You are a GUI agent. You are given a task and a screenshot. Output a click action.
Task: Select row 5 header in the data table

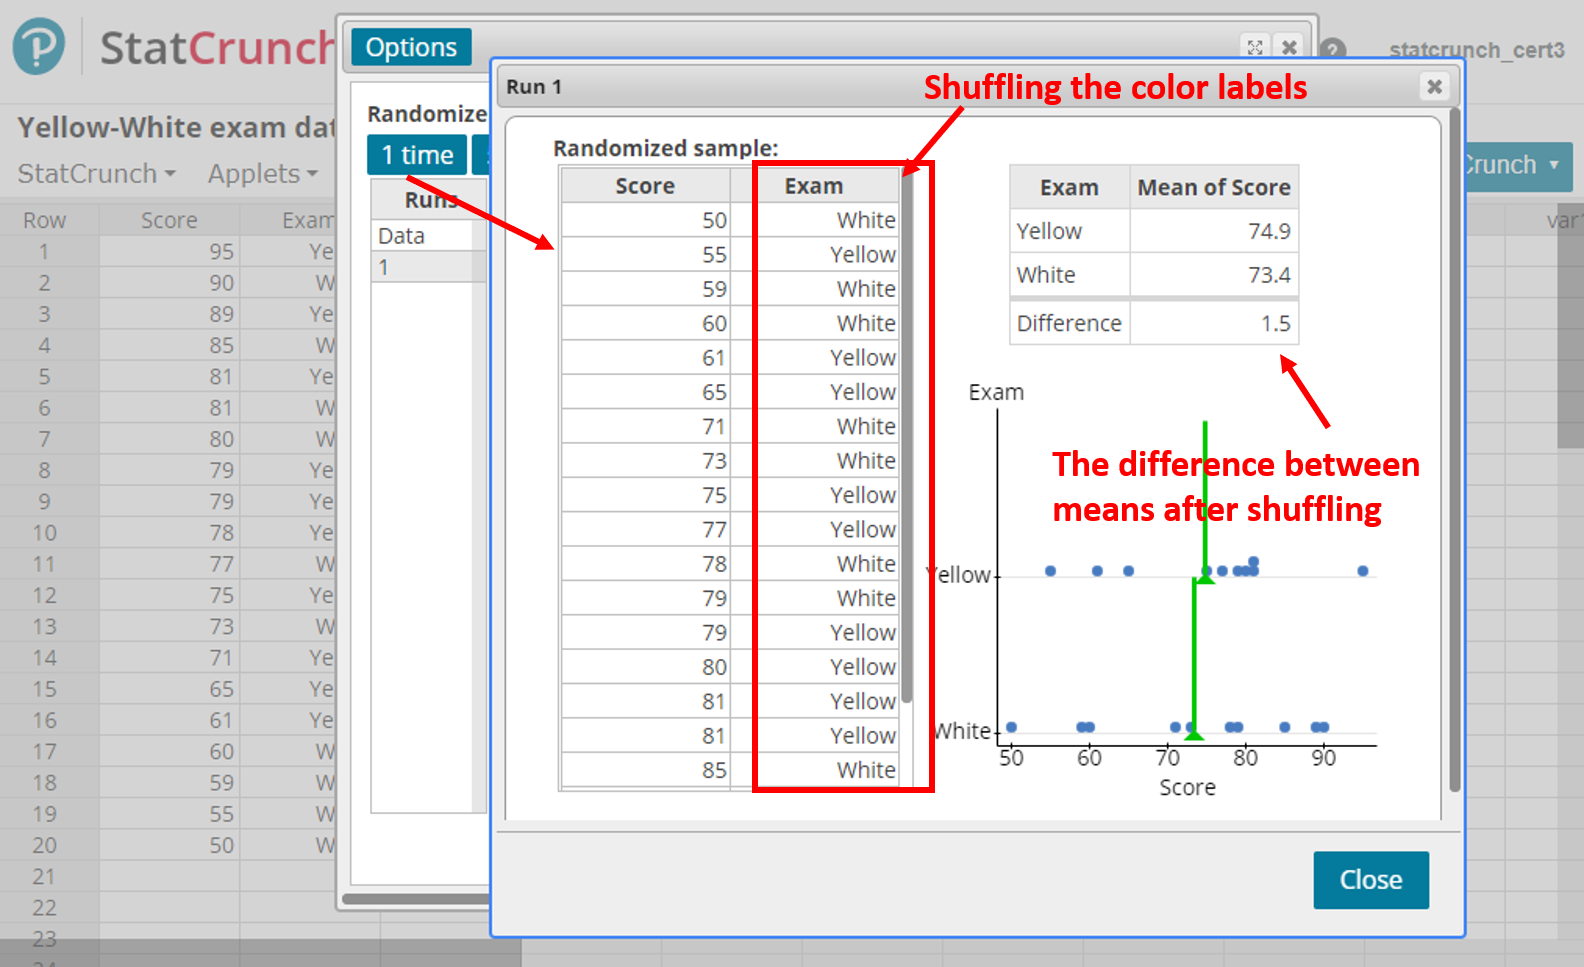44,377
